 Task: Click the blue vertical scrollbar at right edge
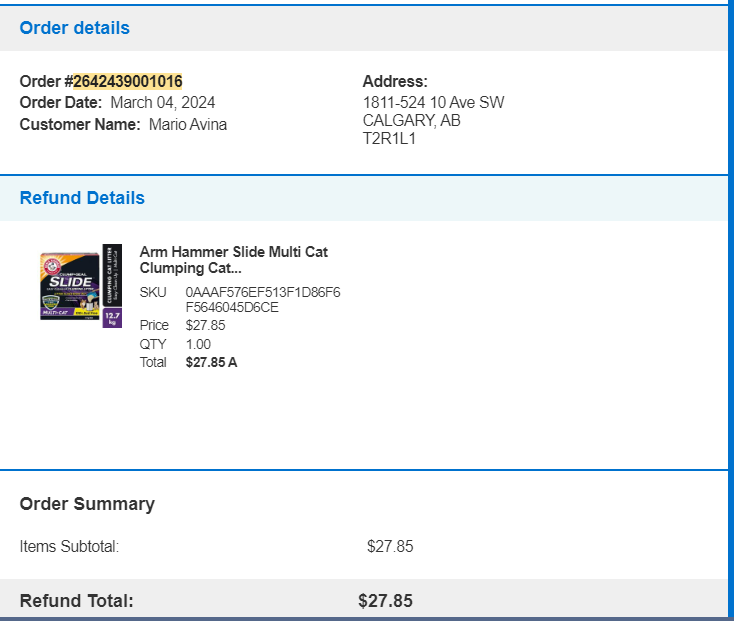tap(731, 309)
